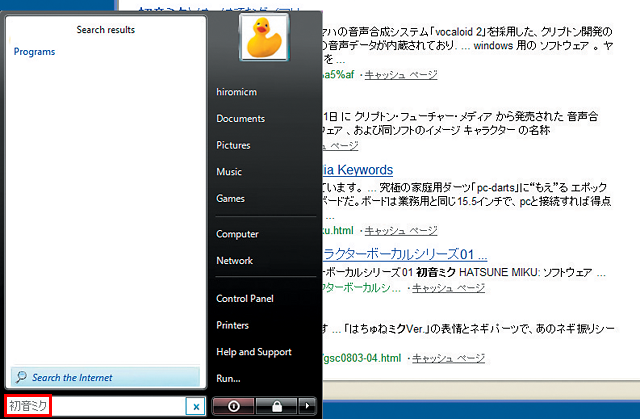Click the power button in the Start menu
This screenshot has width=640, height=419.
point(233,406)
